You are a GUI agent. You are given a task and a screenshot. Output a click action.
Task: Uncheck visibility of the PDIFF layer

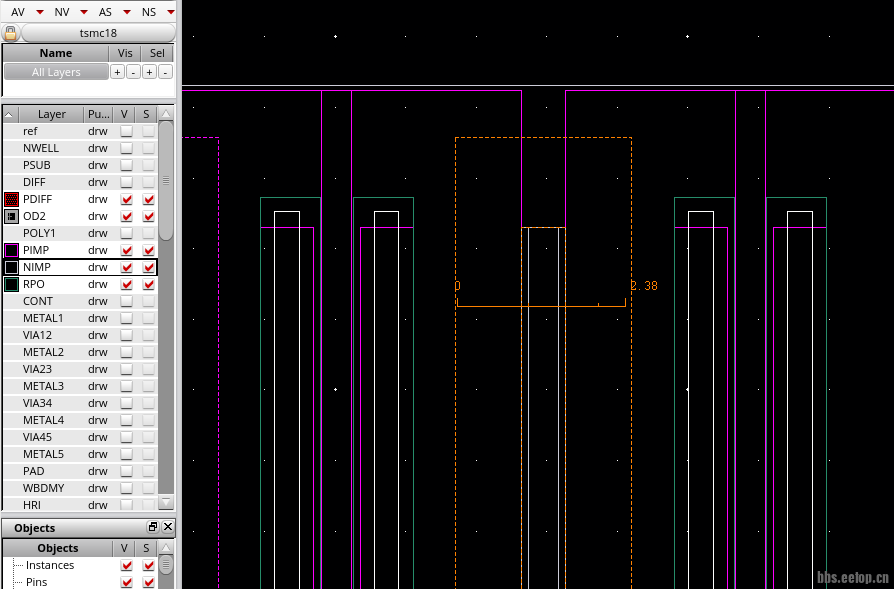[126, 199]
